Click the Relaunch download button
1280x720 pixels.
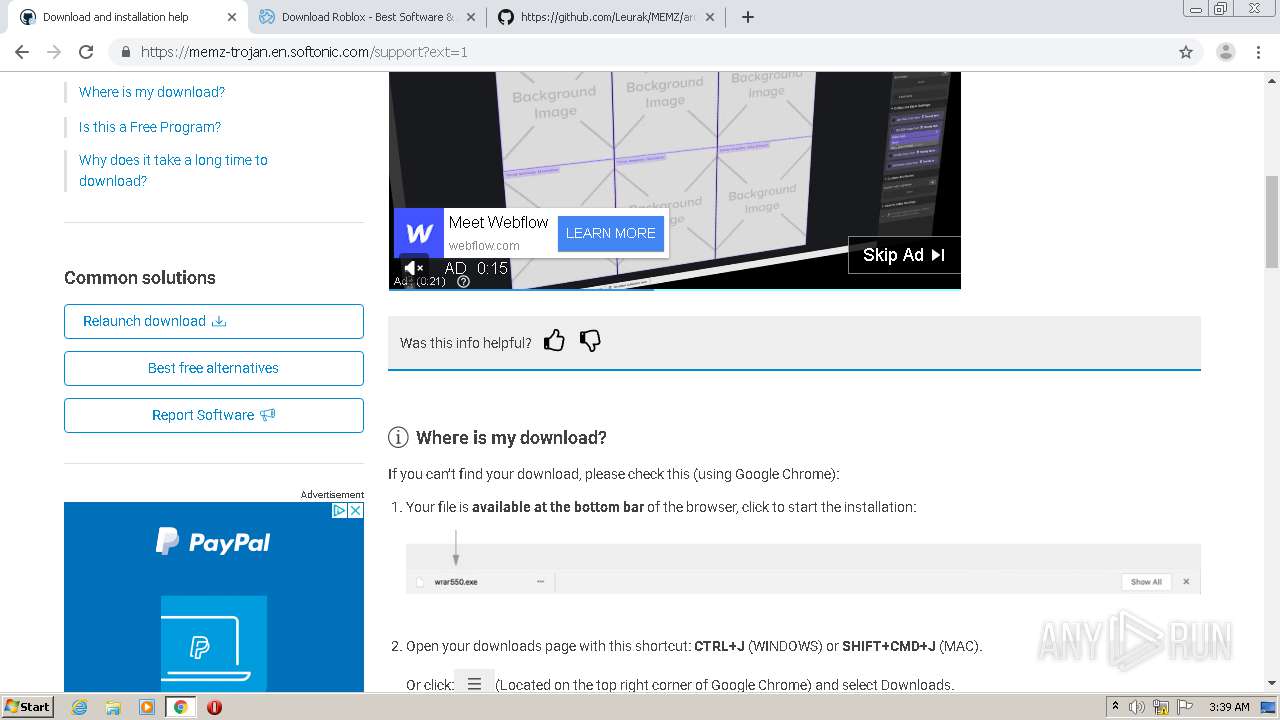point(214,321)
